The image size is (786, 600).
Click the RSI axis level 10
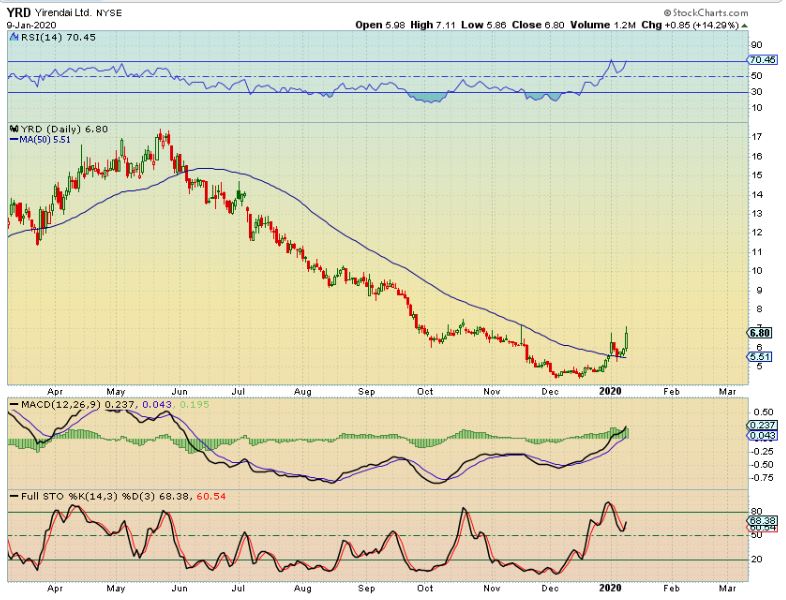pos(756,108)
